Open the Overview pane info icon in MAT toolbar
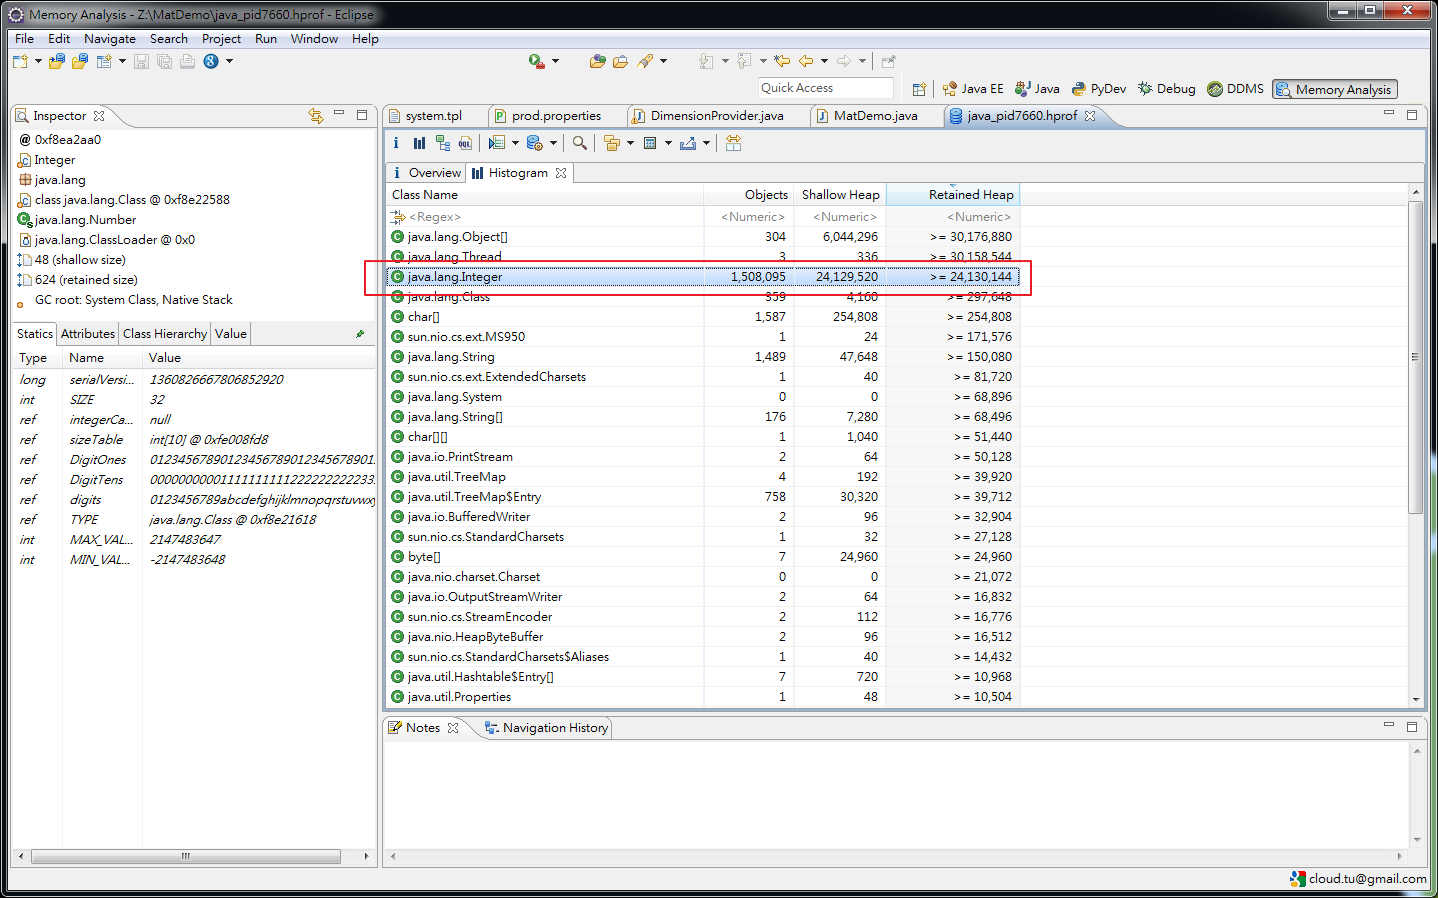This screenshot has width=1438, height=898. 396,143
